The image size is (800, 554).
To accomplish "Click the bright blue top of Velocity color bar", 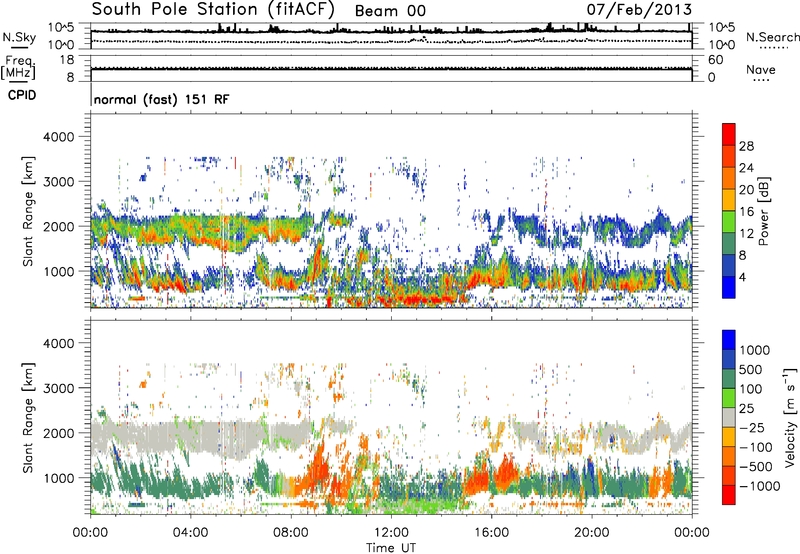I will (729, 340).
